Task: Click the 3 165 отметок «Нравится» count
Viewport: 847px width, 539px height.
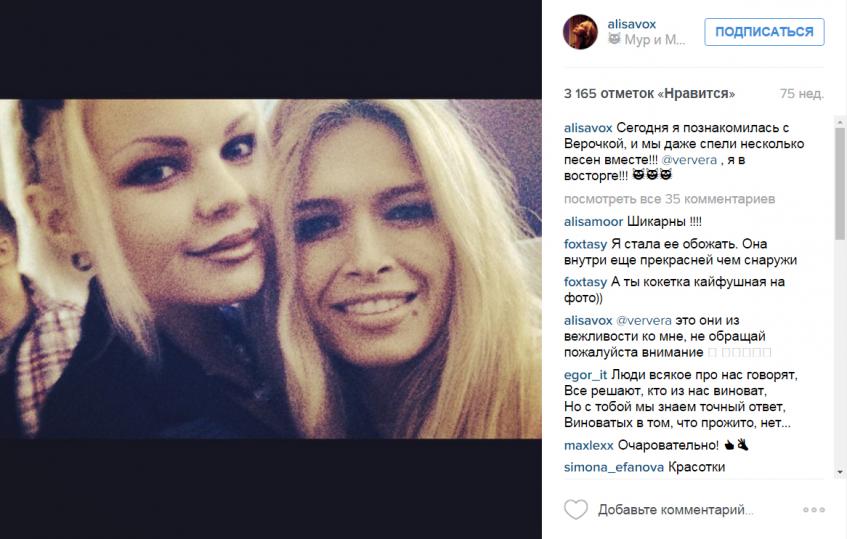Action: click(x=649, y=93)
